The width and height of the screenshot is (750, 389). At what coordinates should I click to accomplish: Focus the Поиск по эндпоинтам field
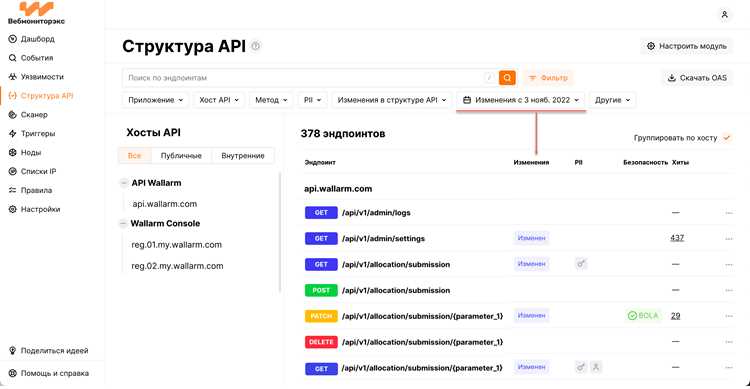310,78
